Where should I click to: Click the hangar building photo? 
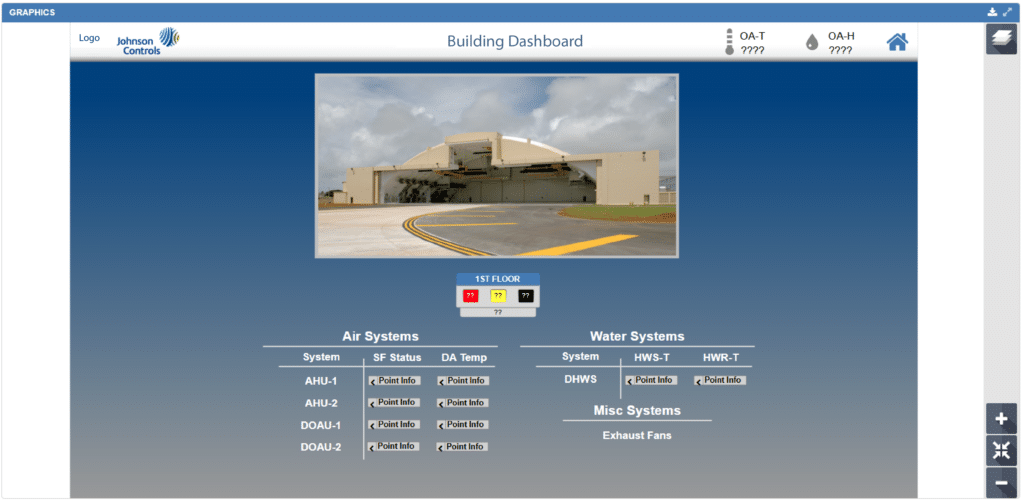point(496,166)
